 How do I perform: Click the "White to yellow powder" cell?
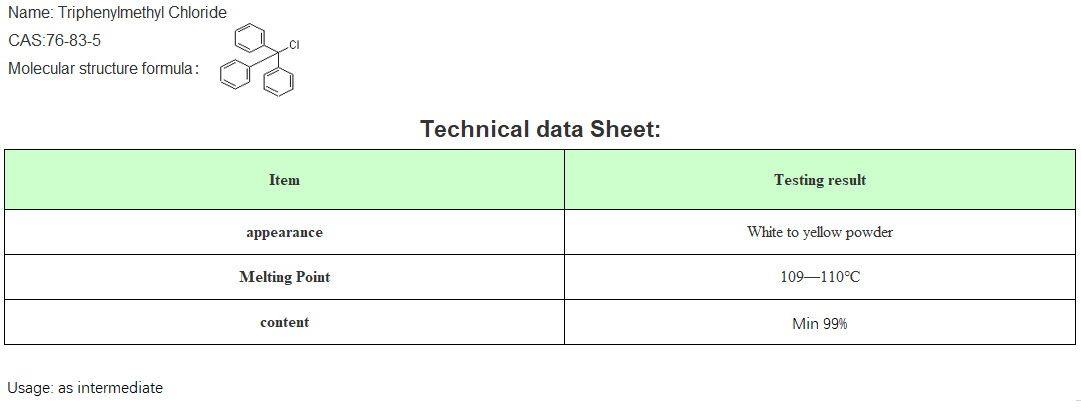(820, 232)
